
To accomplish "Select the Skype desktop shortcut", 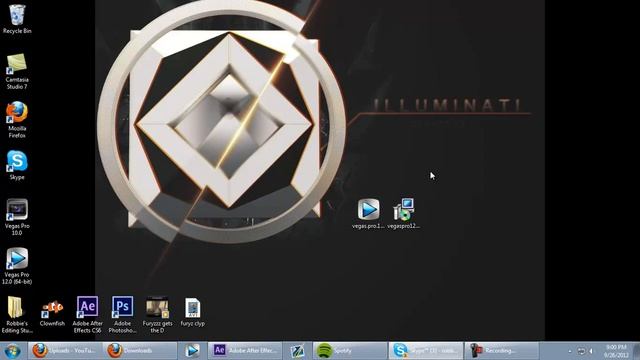I will click(x=17, y=165).
